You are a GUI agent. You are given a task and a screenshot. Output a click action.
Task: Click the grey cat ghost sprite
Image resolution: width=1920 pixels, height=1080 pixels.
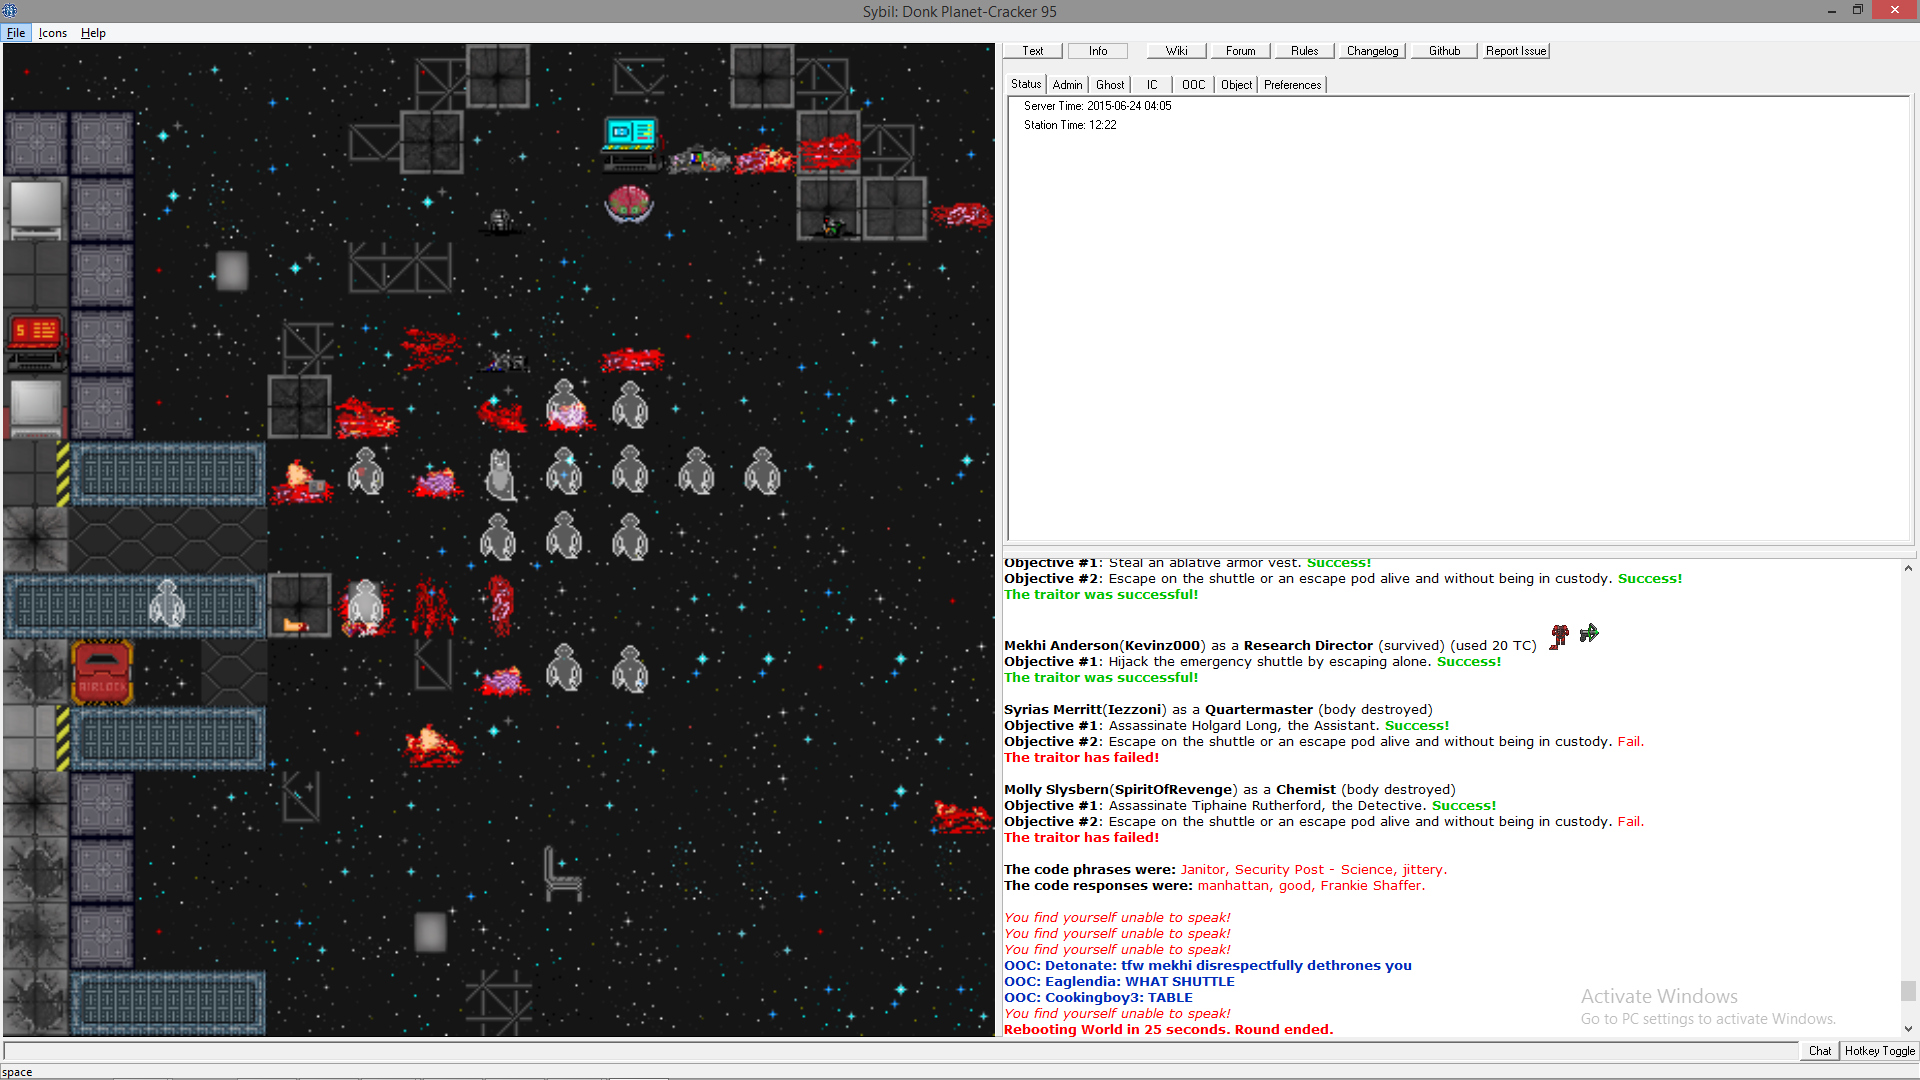tap(500, 474)
